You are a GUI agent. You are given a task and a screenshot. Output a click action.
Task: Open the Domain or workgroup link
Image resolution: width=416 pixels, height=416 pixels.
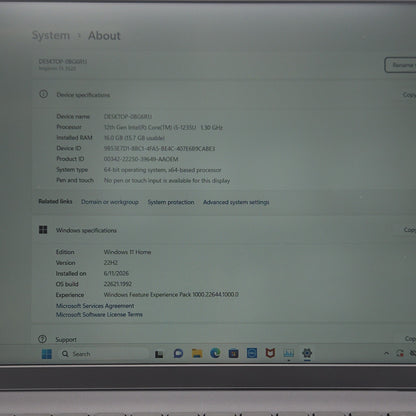pos(110,202)
